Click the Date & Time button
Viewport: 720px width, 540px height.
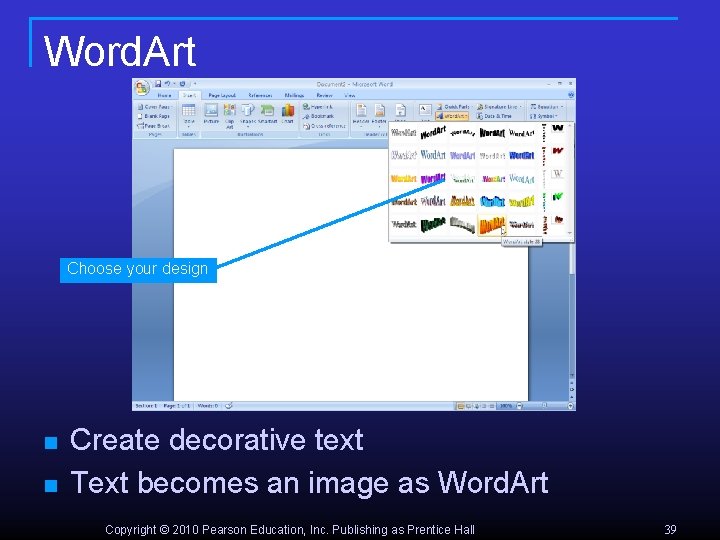pyautogui.click(x=494, y=116)
